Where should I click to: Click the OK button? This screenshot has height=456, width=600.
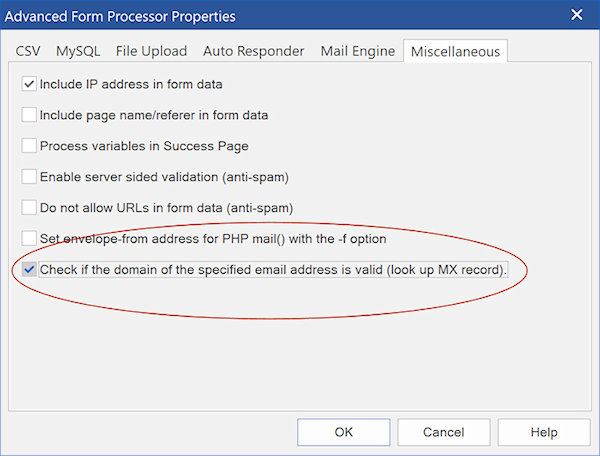[x=344, y=432]
